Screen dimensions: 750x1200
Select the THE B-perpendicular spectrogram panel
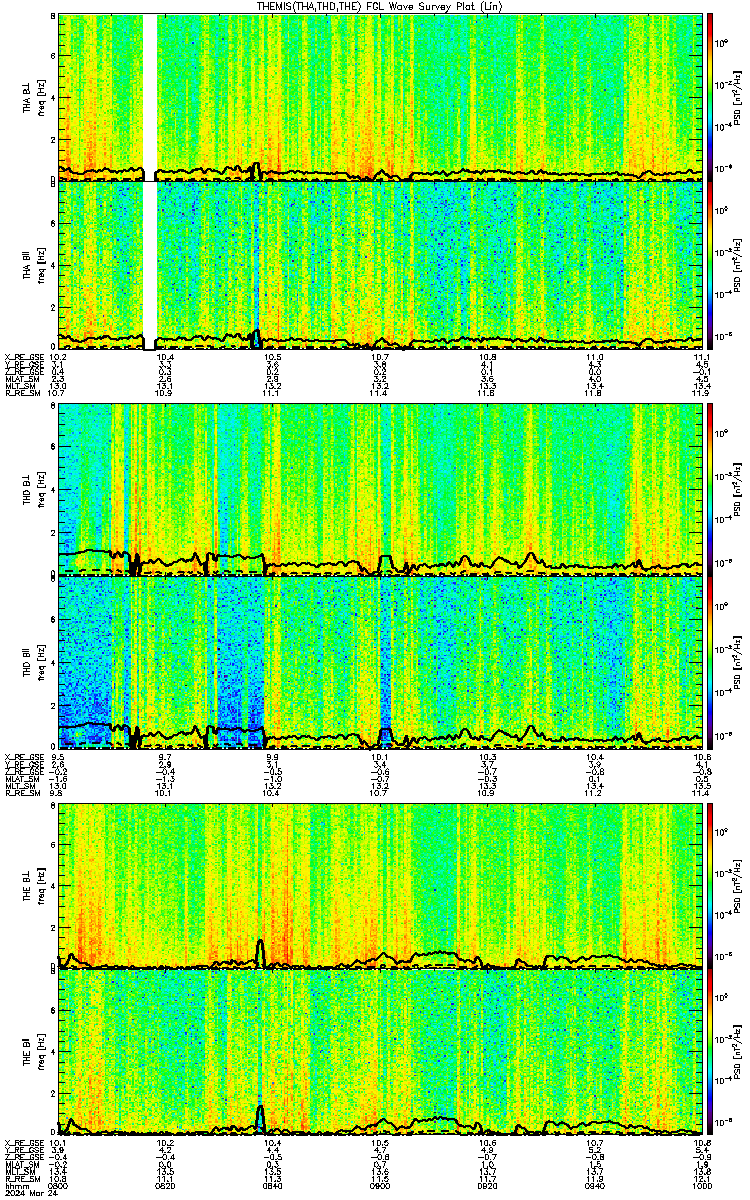[381, 886]
